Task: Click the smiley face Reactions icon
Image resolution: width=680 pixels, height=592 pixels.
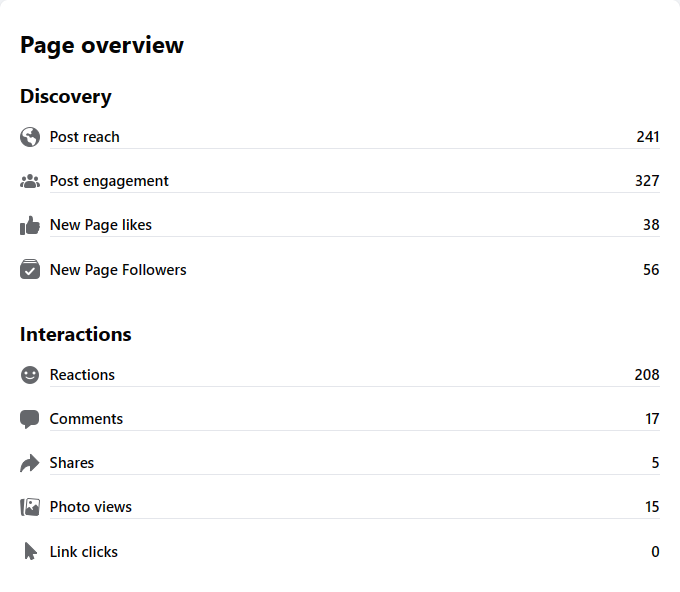Action: [x=30, y=375]
